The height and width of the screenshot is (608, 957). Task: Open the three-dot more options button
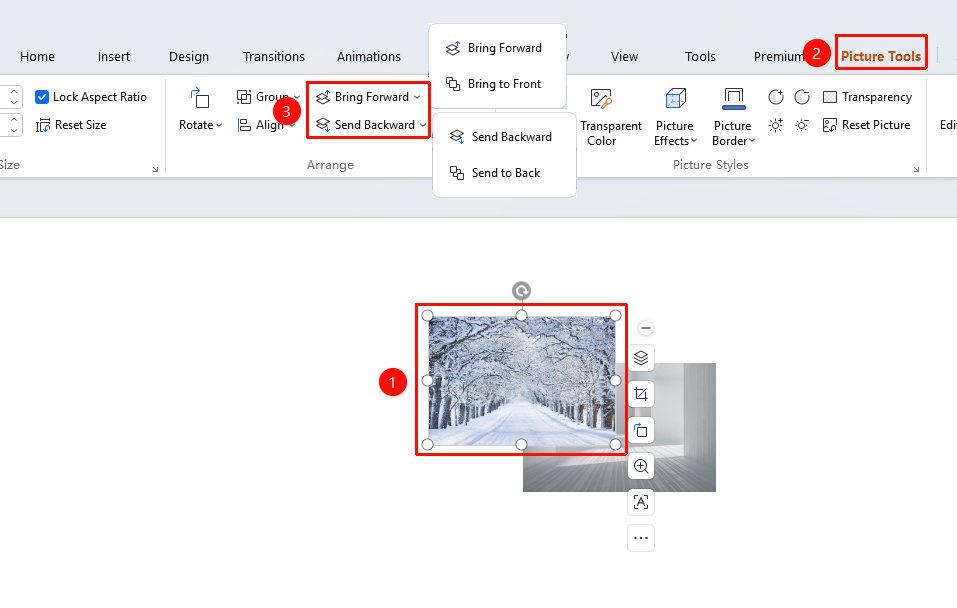tap(641, 538)
